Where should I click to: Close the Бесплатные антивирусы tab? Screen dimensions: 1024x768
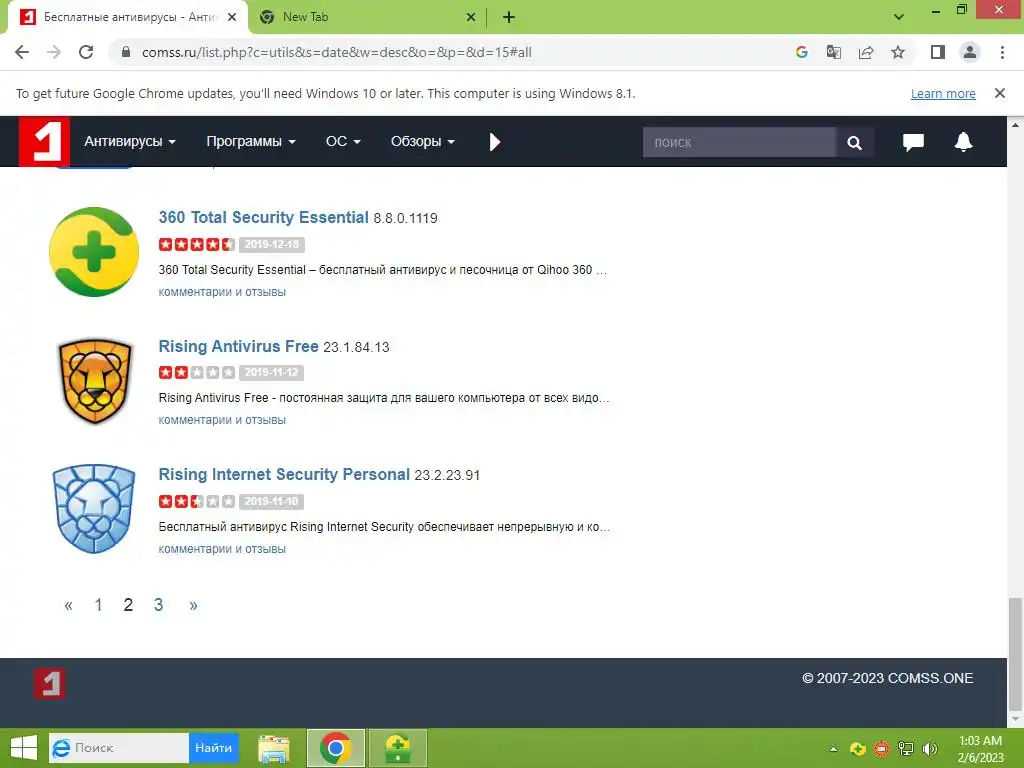click(232, 17)
